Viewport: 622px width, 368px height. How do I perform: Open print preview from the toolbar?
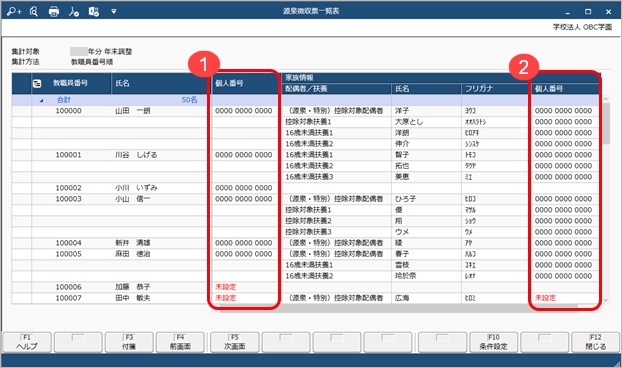(x=34, y=12)
